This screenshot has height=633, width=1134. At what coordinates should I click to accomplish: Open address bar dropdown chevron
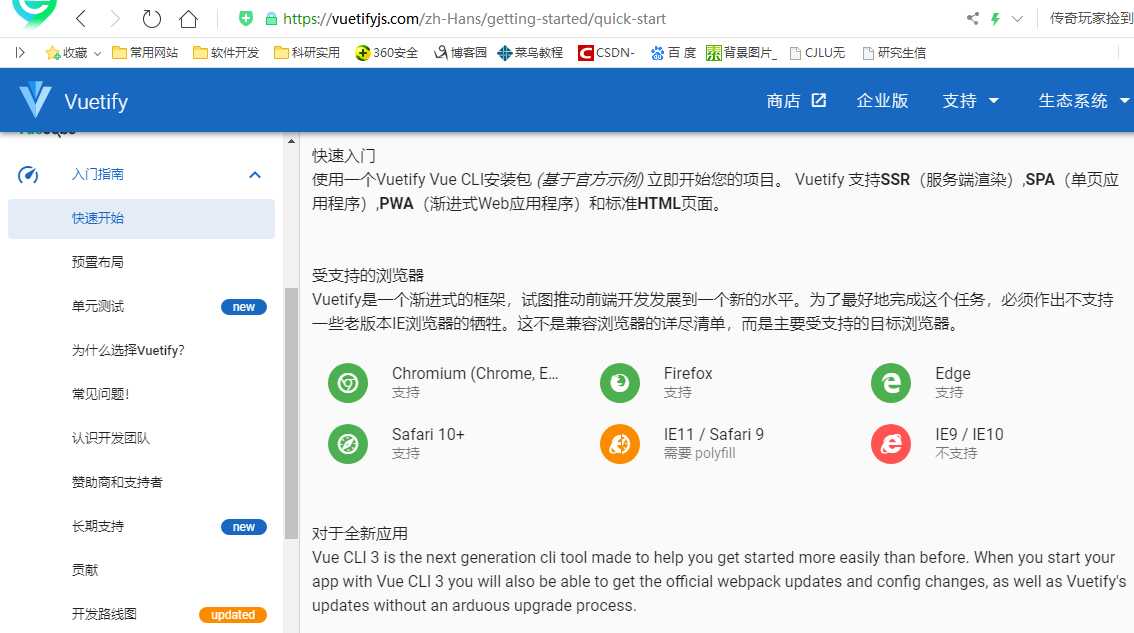pyautogui.click(x=1018, y=19)
